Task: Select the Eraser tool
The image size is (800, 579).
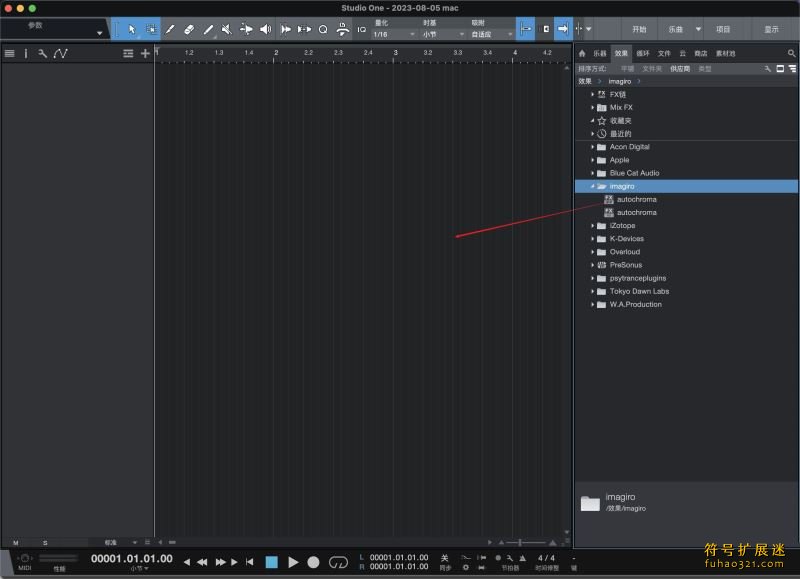Action: (x=189, y=29)
